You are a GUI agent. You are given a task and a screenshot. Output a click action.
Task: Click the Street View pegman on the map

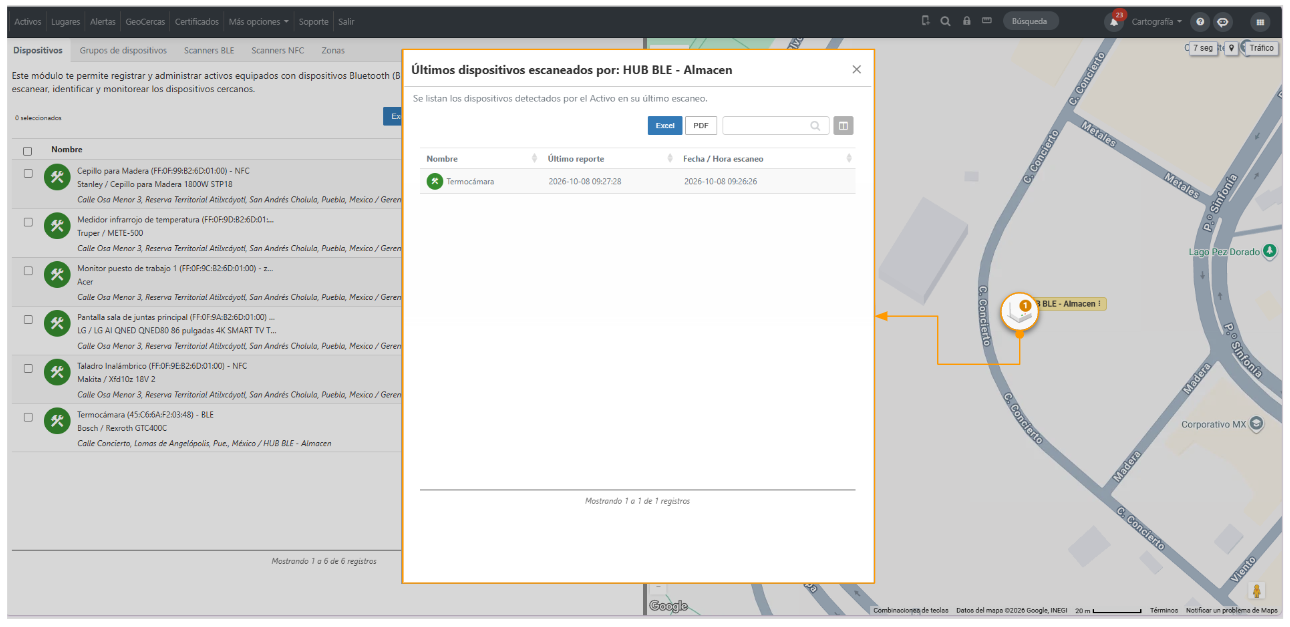click(1257, 591)
